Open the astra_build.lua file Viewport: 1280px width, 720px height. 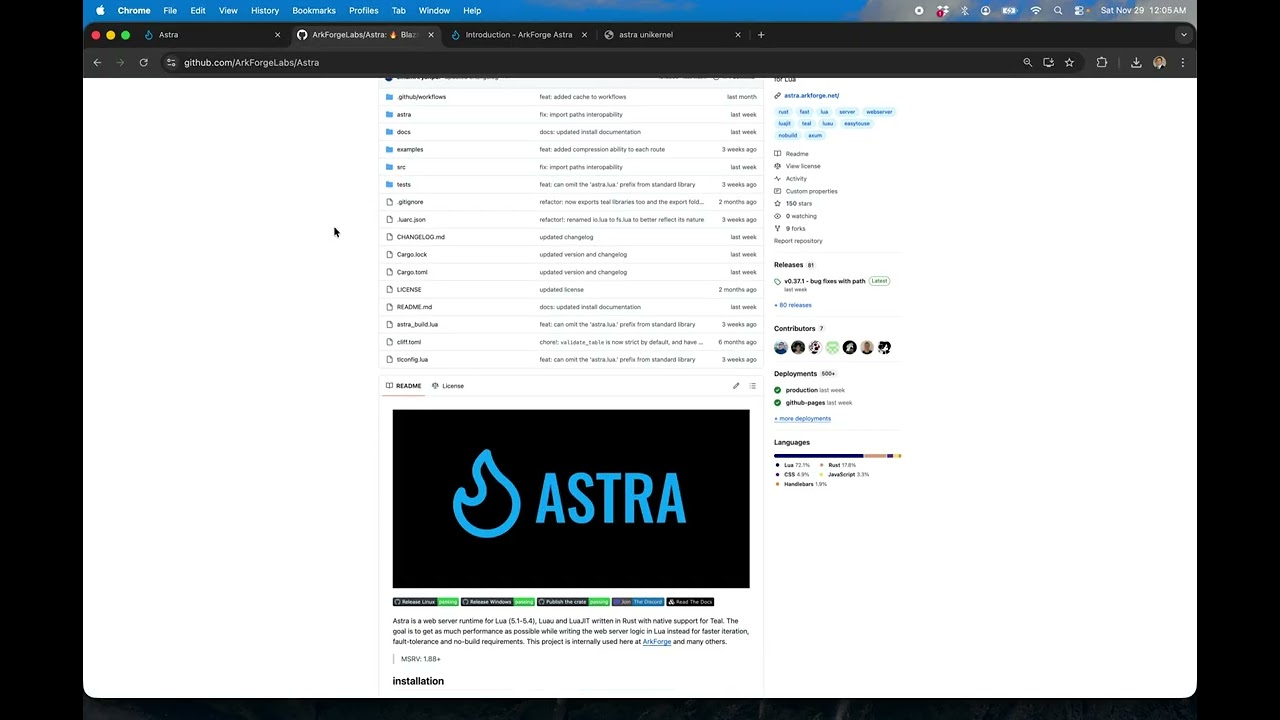tap(417, 324)
